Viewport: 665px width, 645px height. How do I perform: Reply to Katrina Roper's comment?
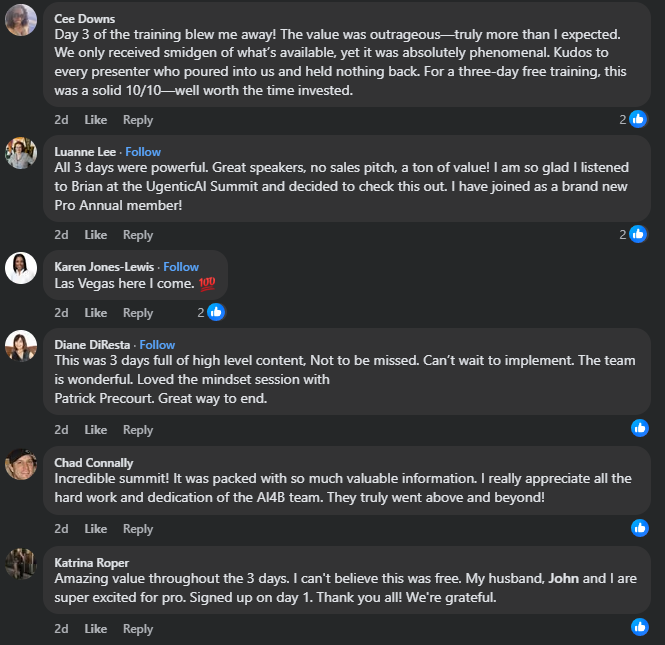click(138, 629)
